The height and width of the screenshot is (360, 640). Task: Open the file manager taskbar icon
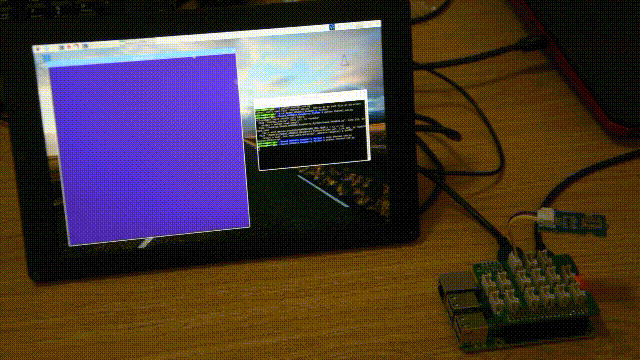pyautogui.click(x=69, y=47)
